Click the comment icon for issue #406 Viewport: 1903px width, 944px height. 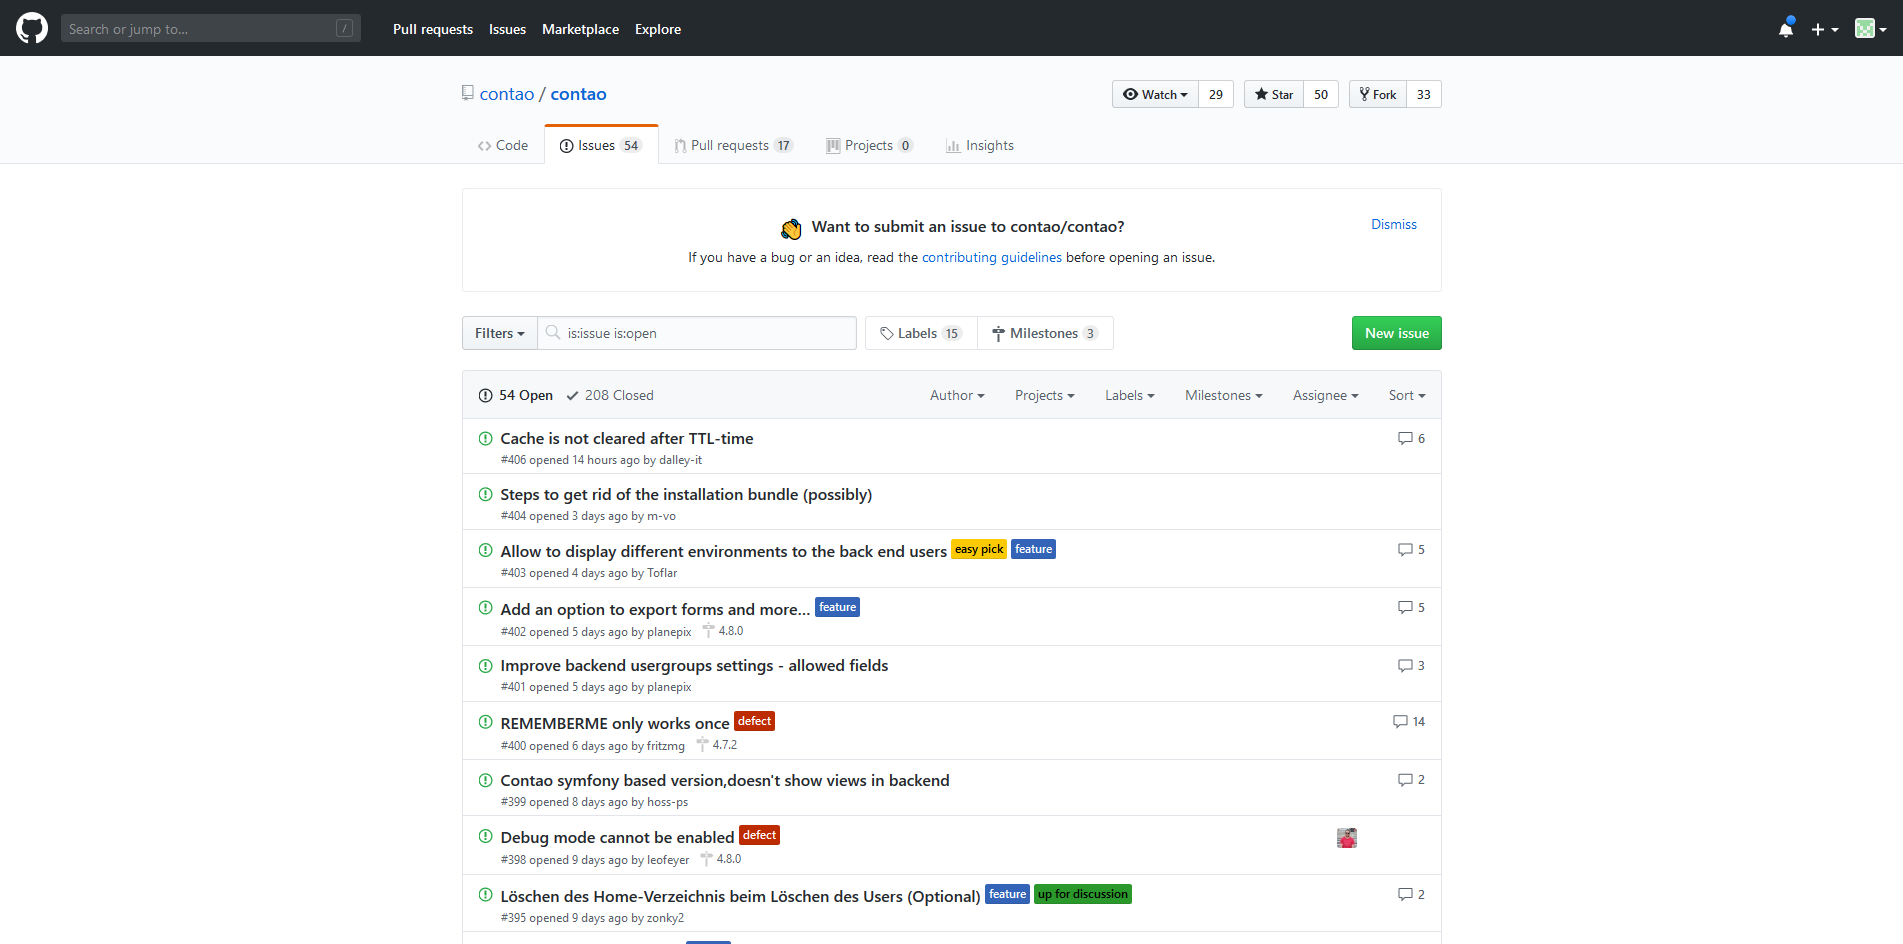(1405, 438)
